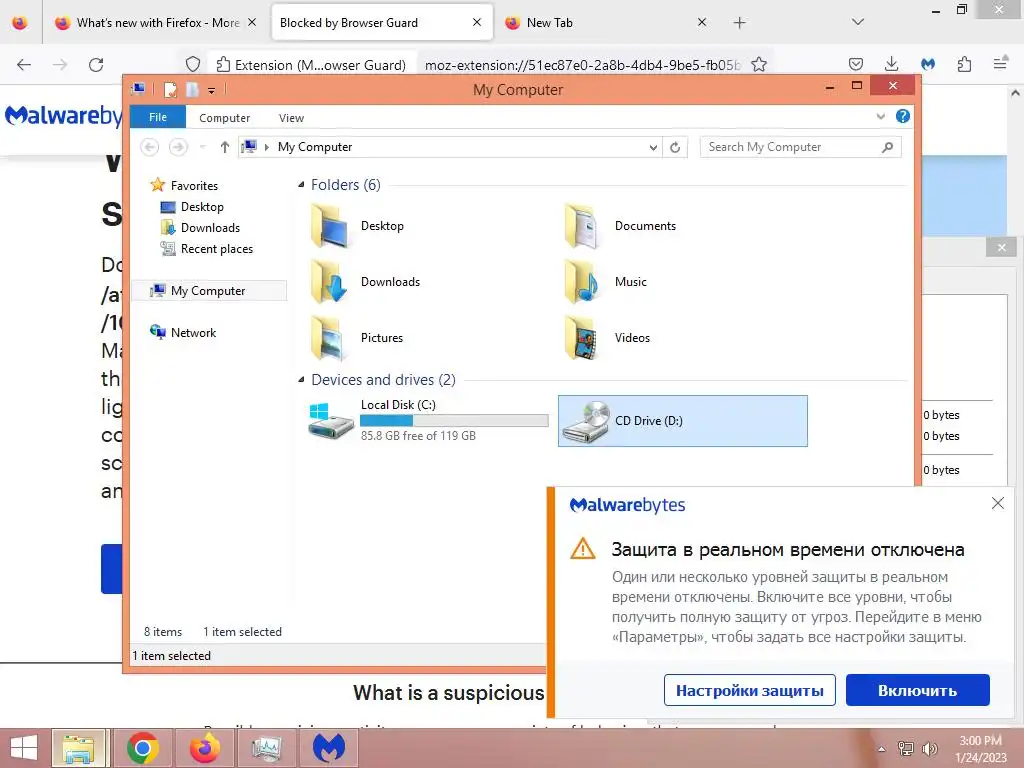1024x768 pixels.
Task: Refresh the My Computer address bar
Action: [675, 147]
